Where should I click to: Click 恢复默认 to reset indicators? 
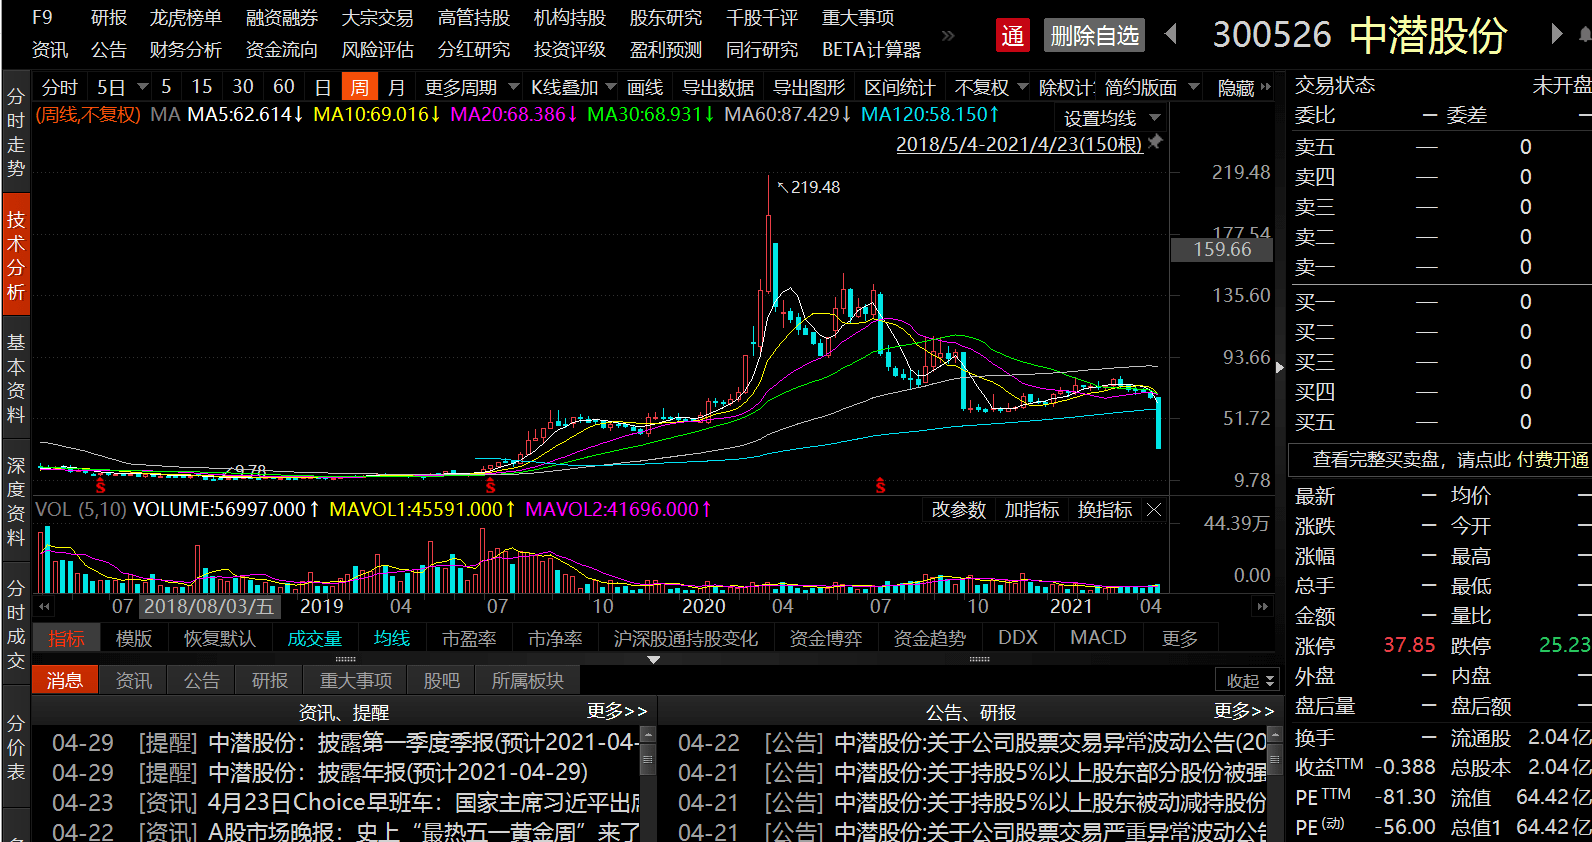(x=219, y=638)
